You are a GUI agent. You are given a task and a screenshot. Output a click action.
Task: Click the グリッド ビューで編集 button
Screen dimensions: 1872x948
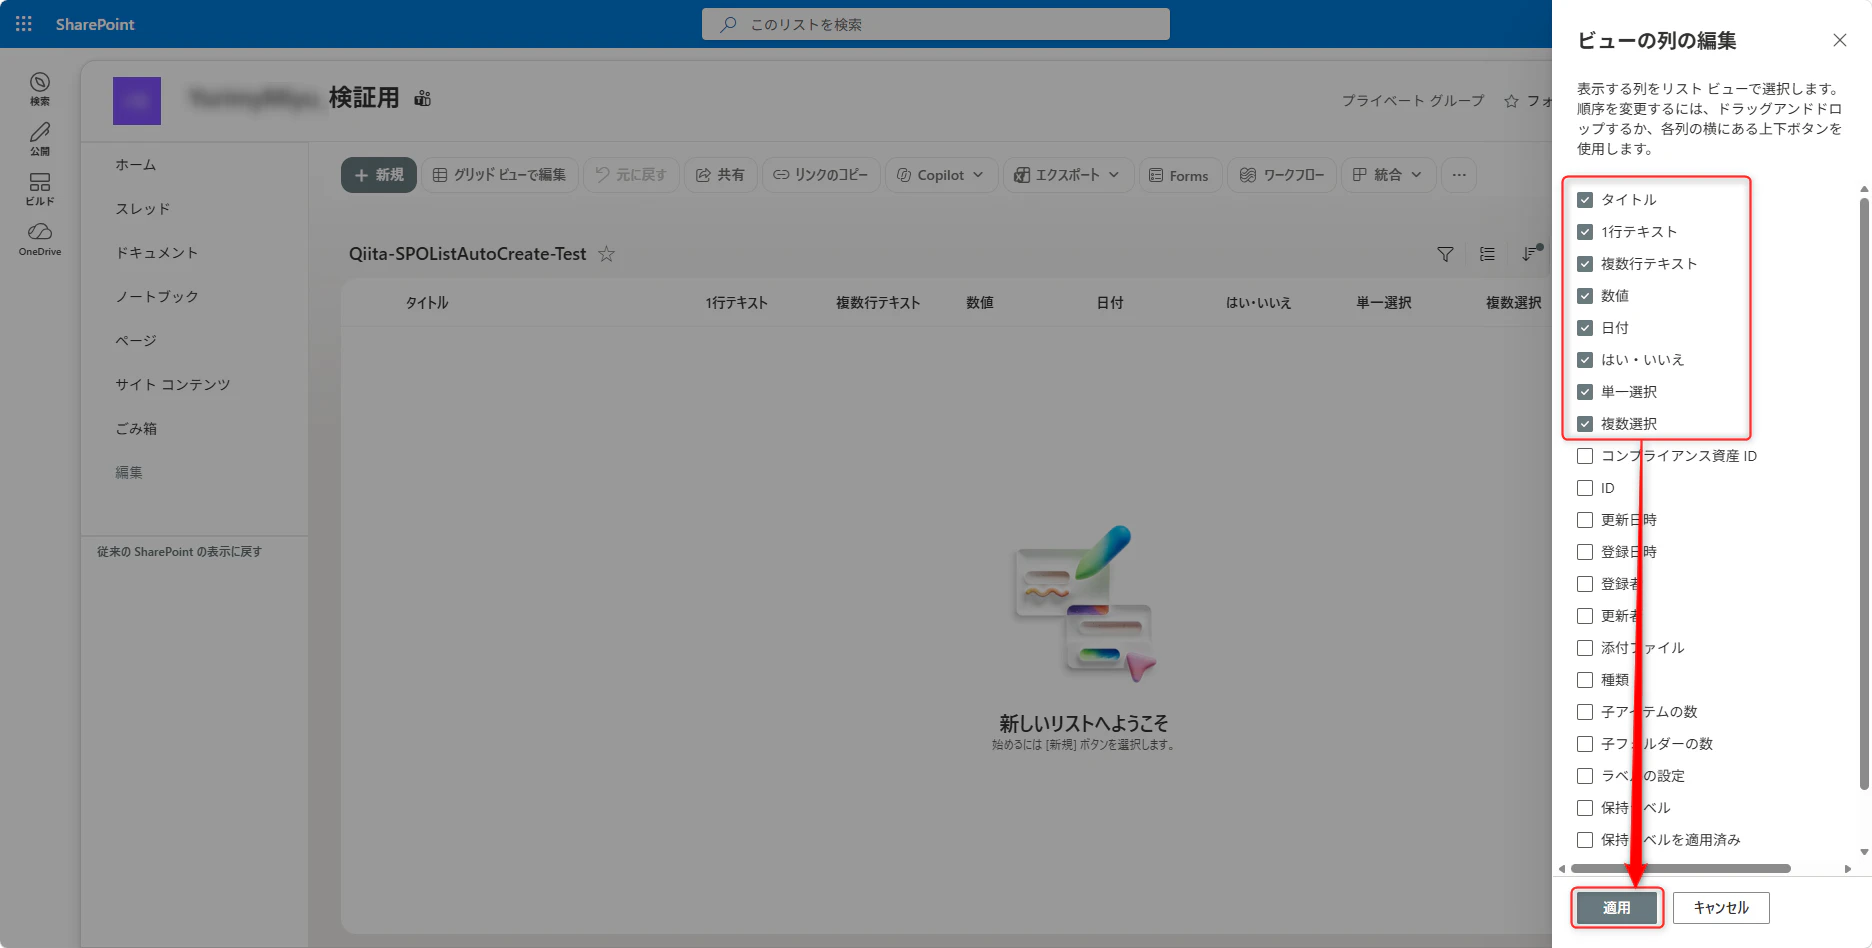pyautogui.click(x=500, y=175)
